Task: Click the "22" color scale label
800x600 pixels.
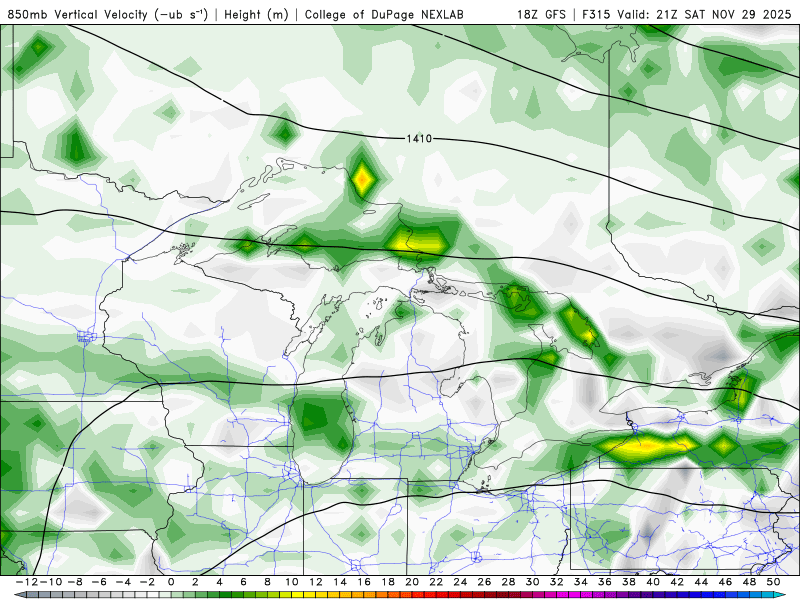Action: tap(436, 582)
